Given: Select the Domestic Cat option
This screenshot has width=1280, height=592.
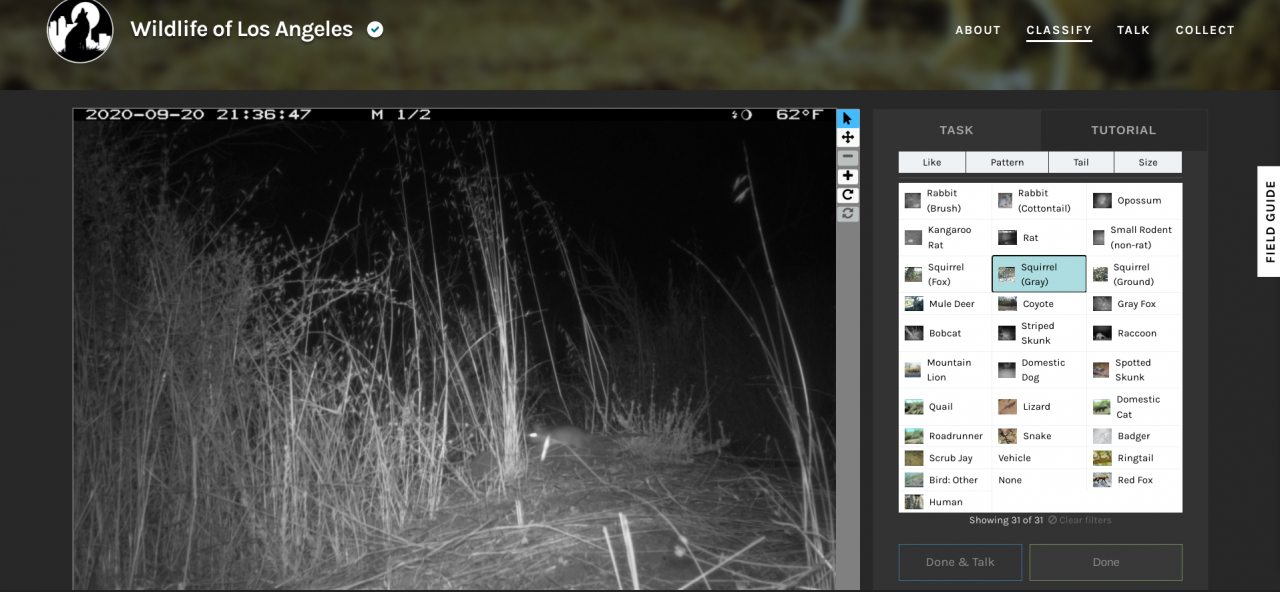Looking at the screenshot, I should (x=1134, y=407).
